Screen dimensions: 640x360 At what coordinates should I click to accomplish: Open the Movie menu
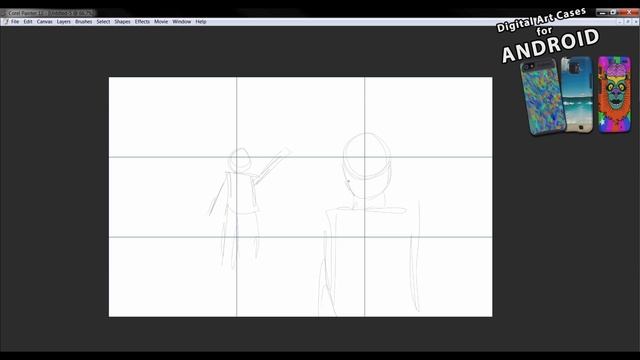click(x=161, y=22)
